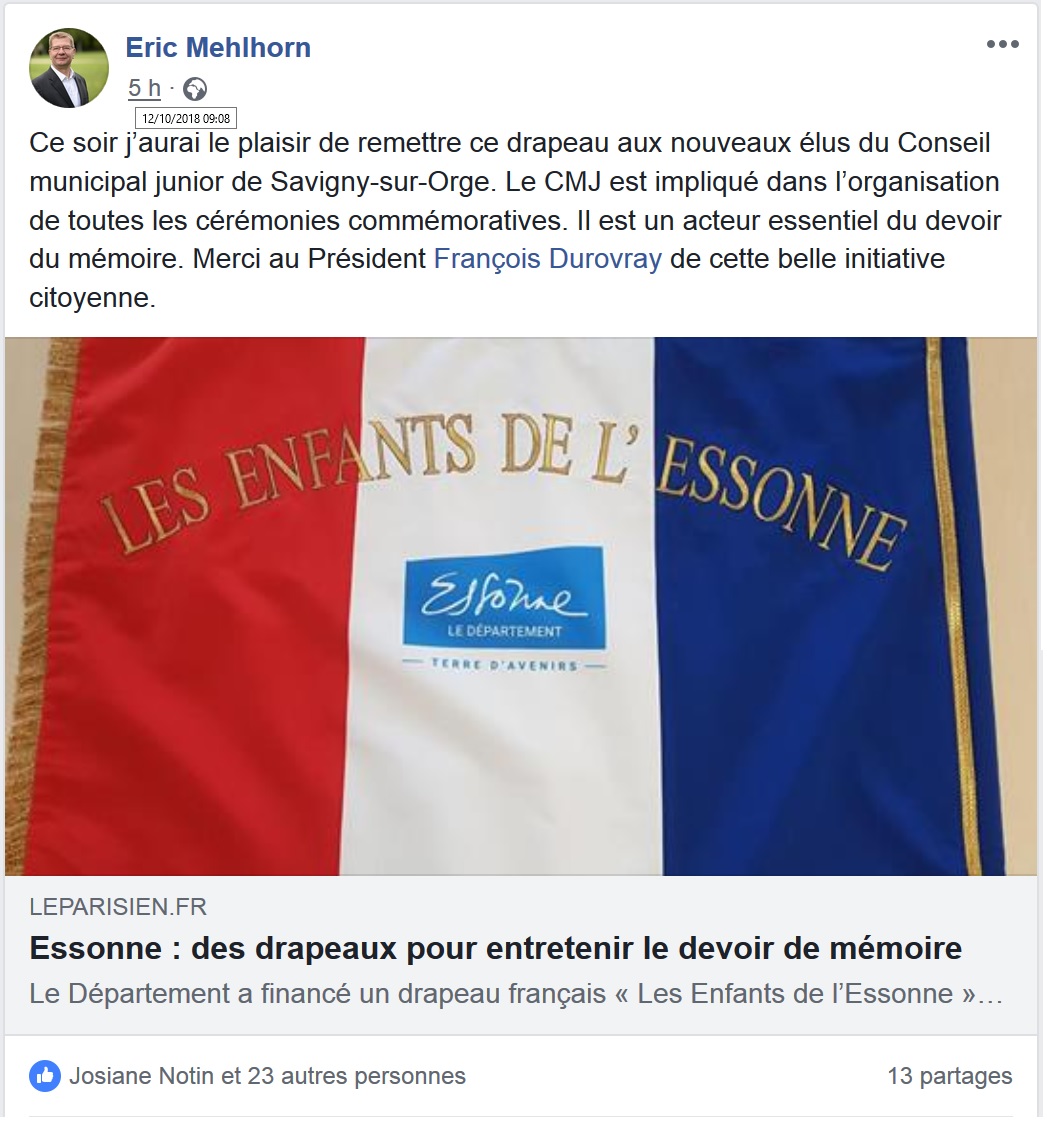This screenshot has height=1121, width=1047.
Task: View the '13 partages' shares count
Action: [950, 1076]
